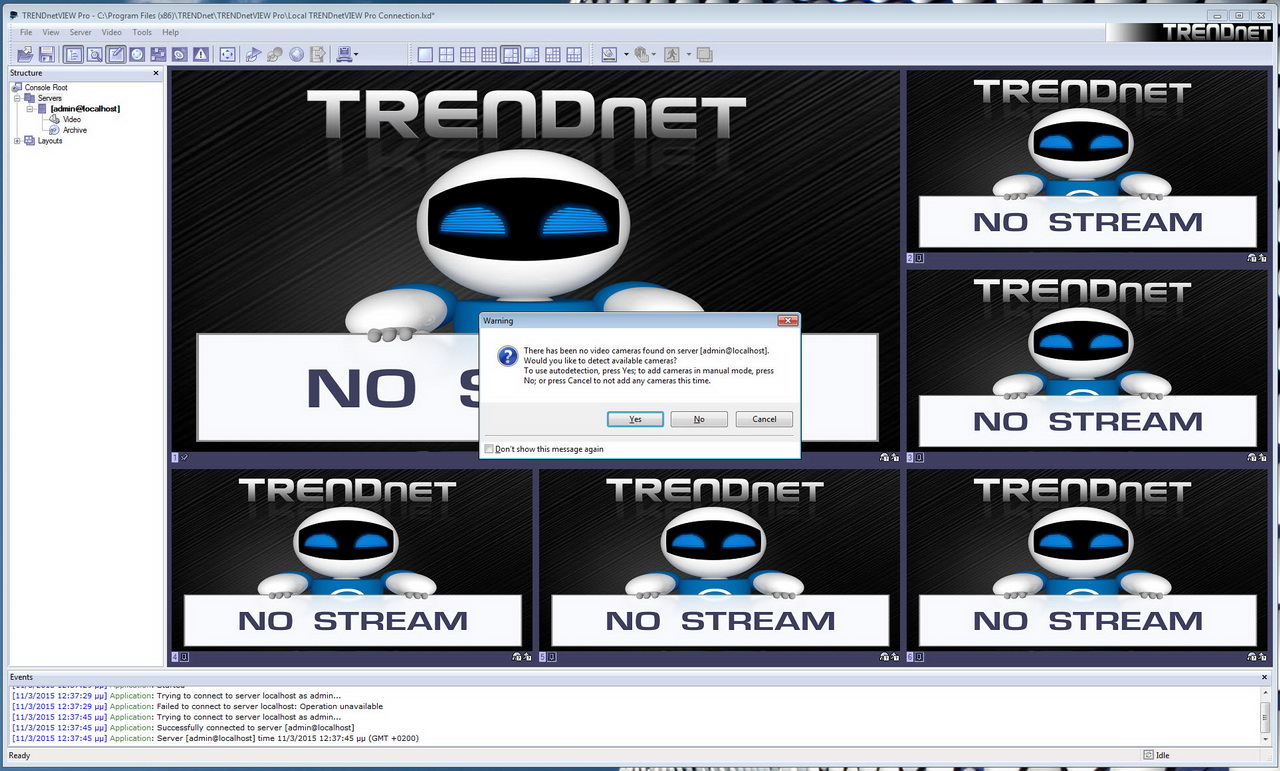Open the View menu
This screenshot has height=771, width=1280.
pyautogui.click(x=51, y=32)
